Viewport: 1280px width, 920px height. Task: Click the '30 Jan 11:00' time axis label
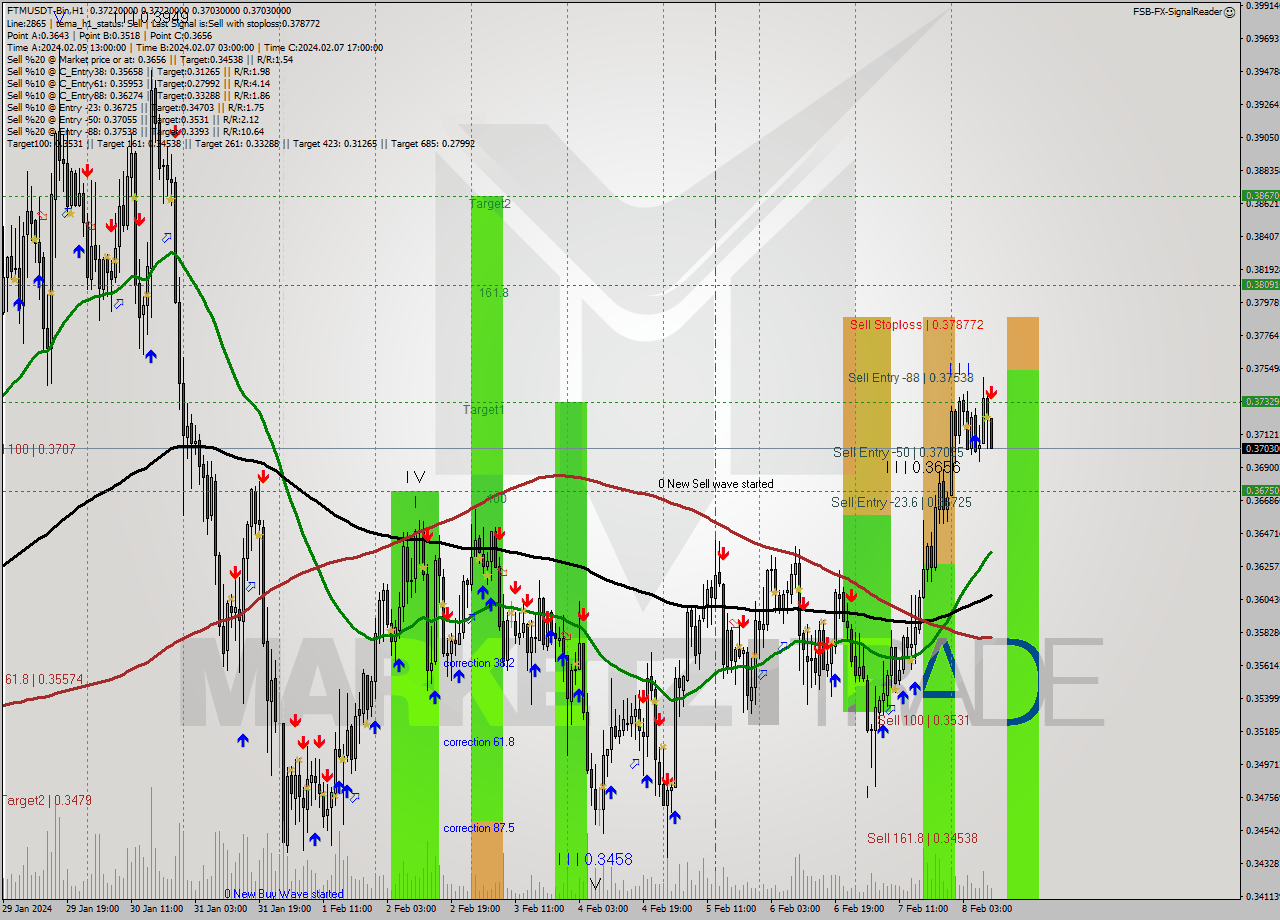156,909
